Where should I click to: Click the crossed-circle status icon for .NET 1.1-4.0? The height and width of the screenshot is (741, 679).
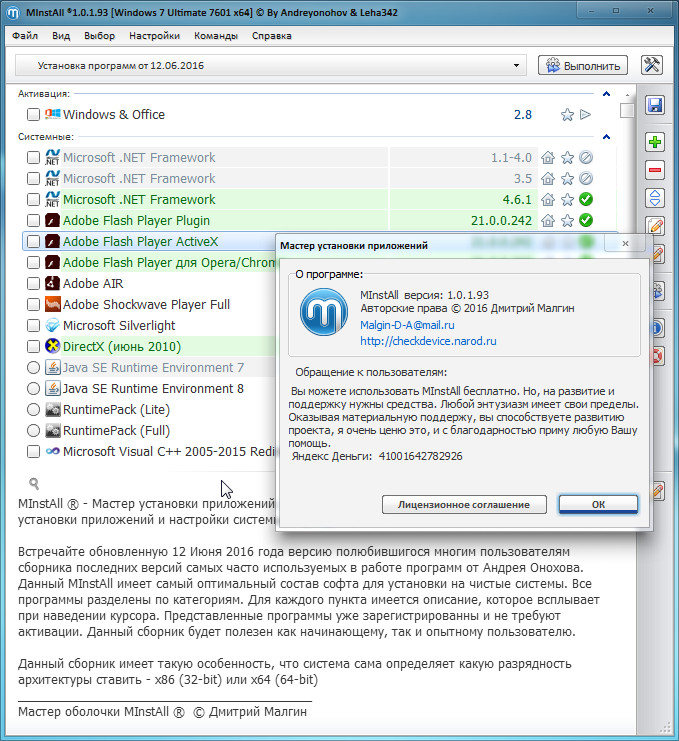[586, 157]
